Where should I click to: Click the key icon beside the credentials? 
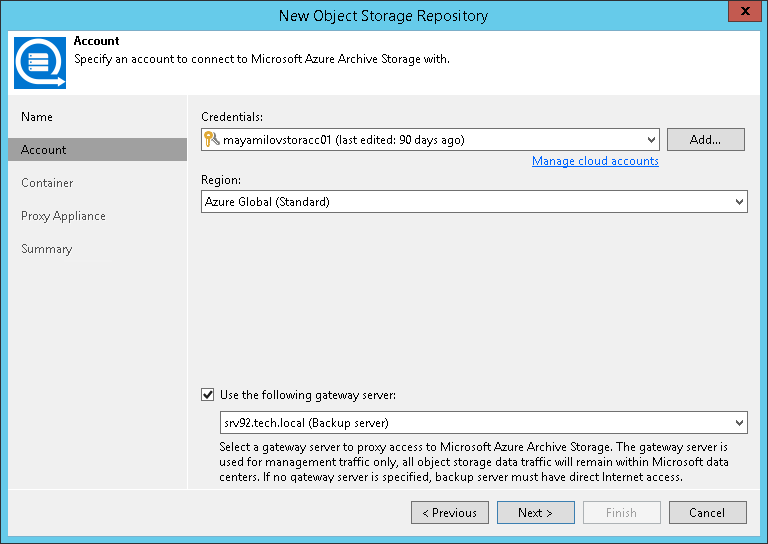click(210, 140)
